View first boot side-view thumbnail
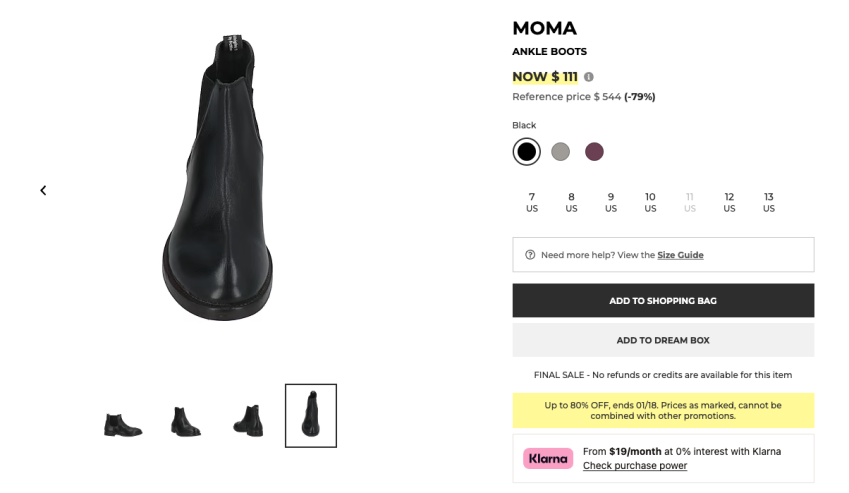 click(x=123, y=423)
